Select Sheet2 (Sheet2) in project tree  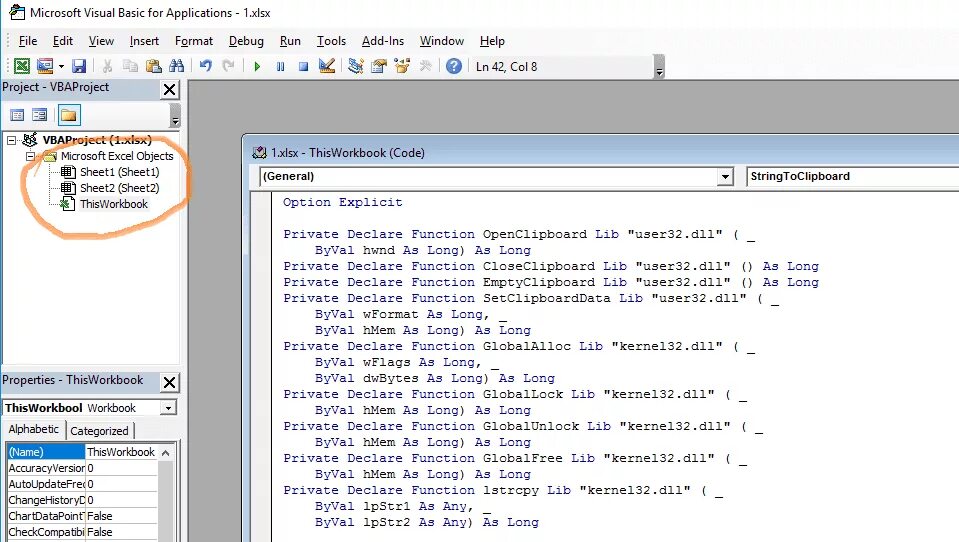pos(119,188)
